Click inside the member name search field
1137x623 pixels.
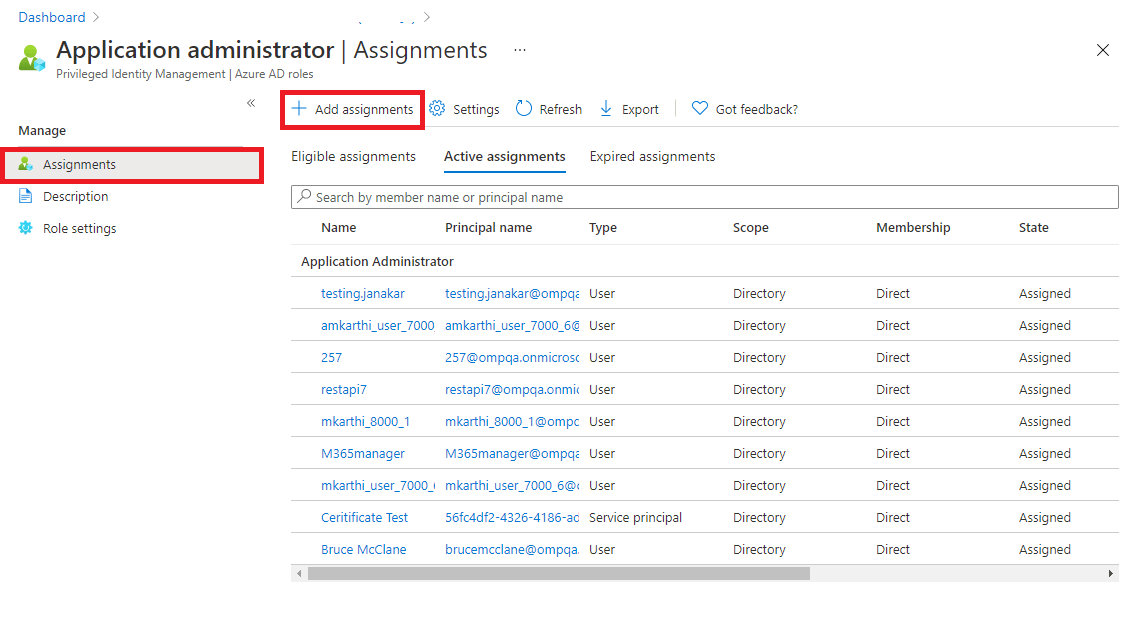[x=600, y=196]
